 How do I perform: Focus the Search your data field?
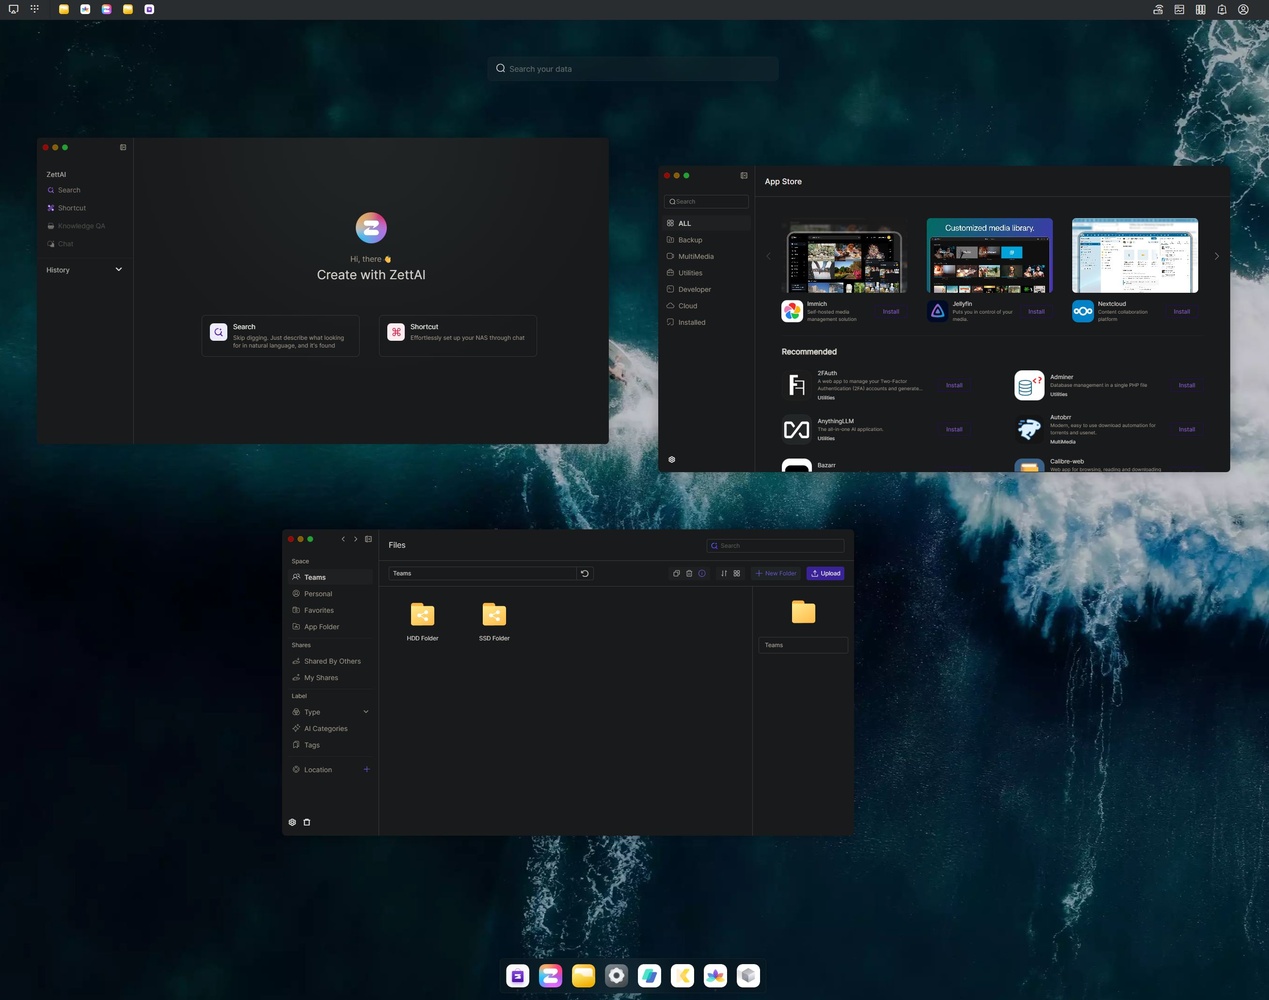(633, 69)
